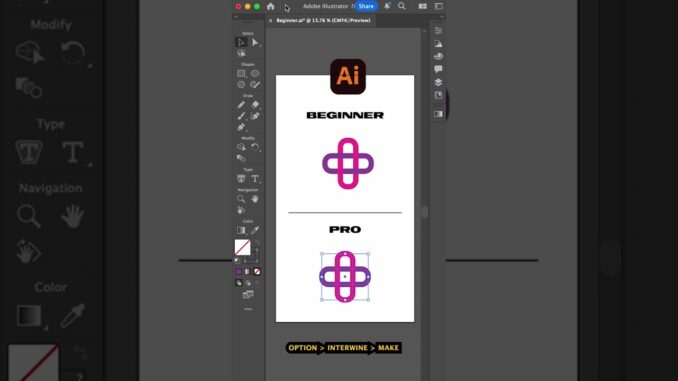Apply Gradient mode button below fill
The height and width of the screenshot is (381, 678).
(247, 272)
